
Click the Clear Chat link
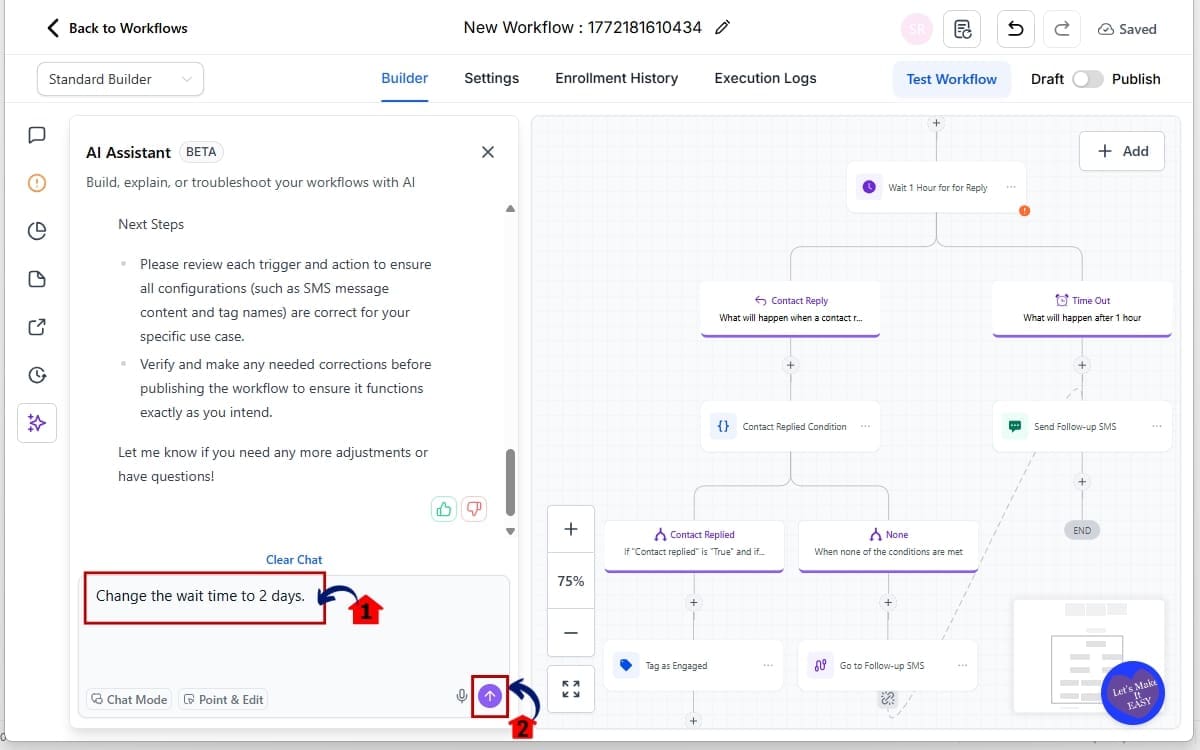click(x=293, y=559)
